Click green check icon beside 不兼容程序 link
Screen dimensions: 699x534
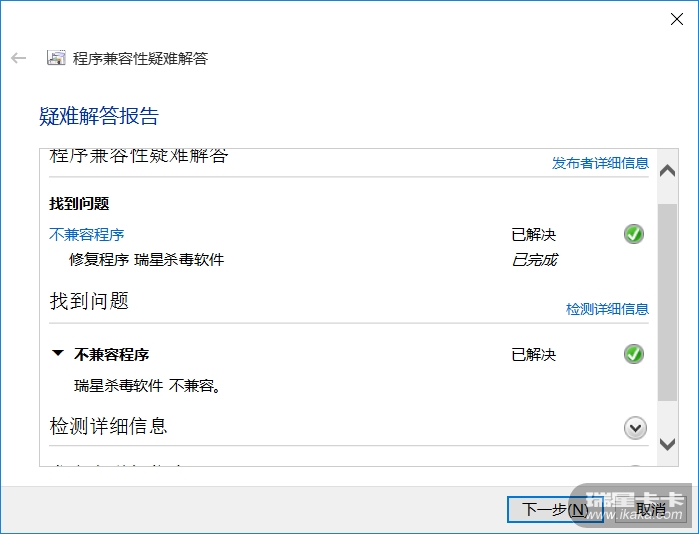click(633, 234)
